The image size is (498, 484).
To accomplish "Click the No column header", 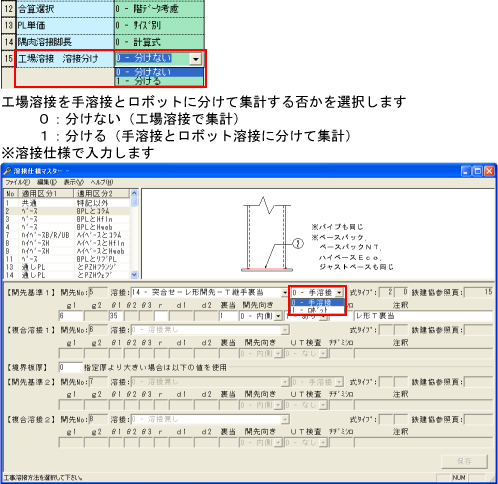I will pos(10,193).
